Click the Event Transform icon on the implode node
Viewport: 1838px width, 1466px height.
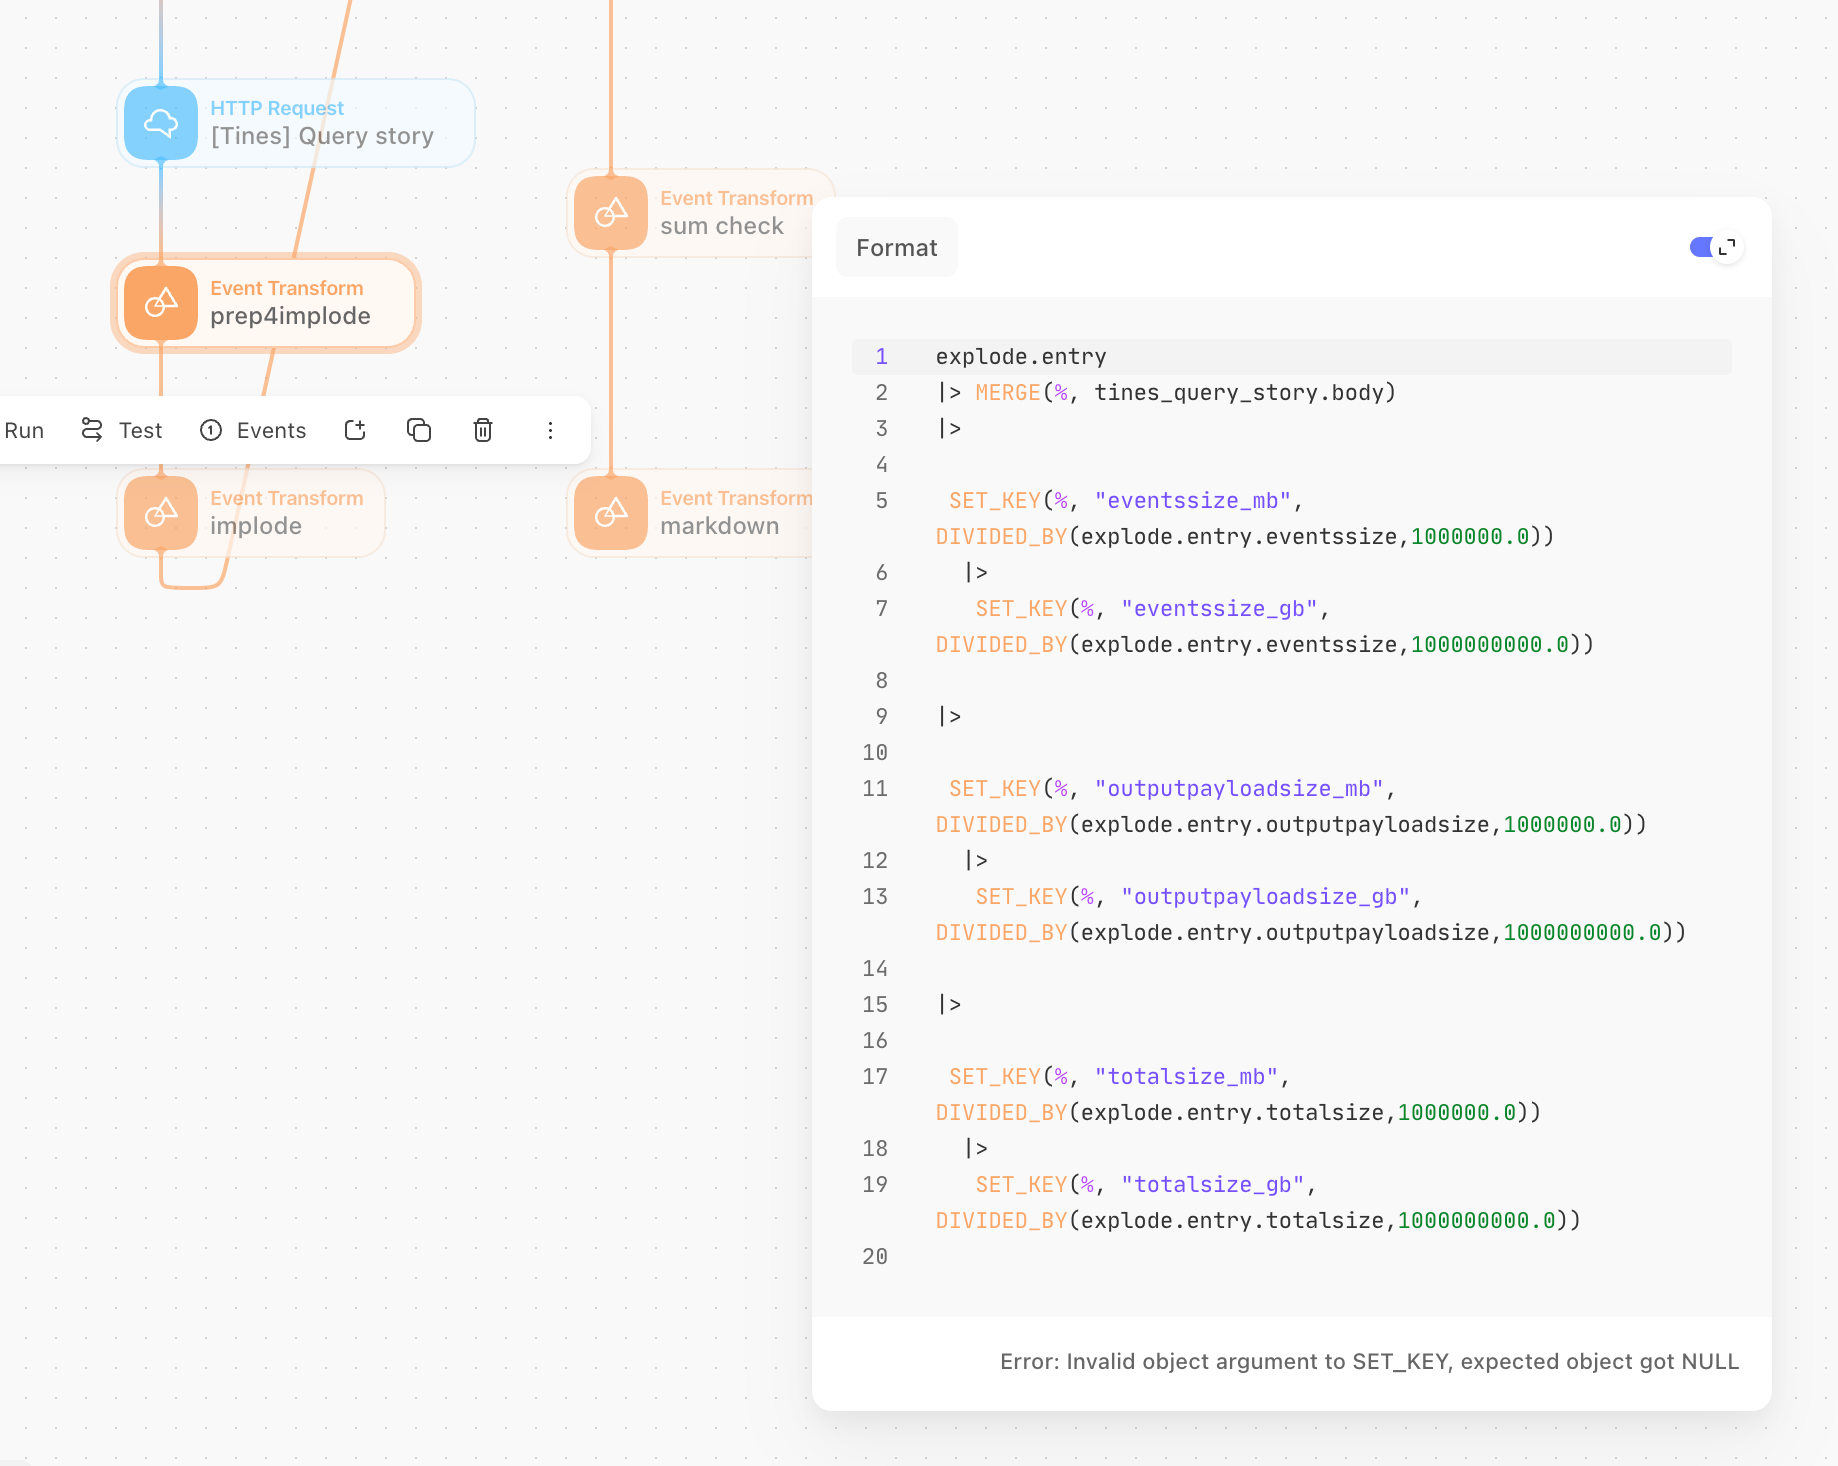(160, 513)
